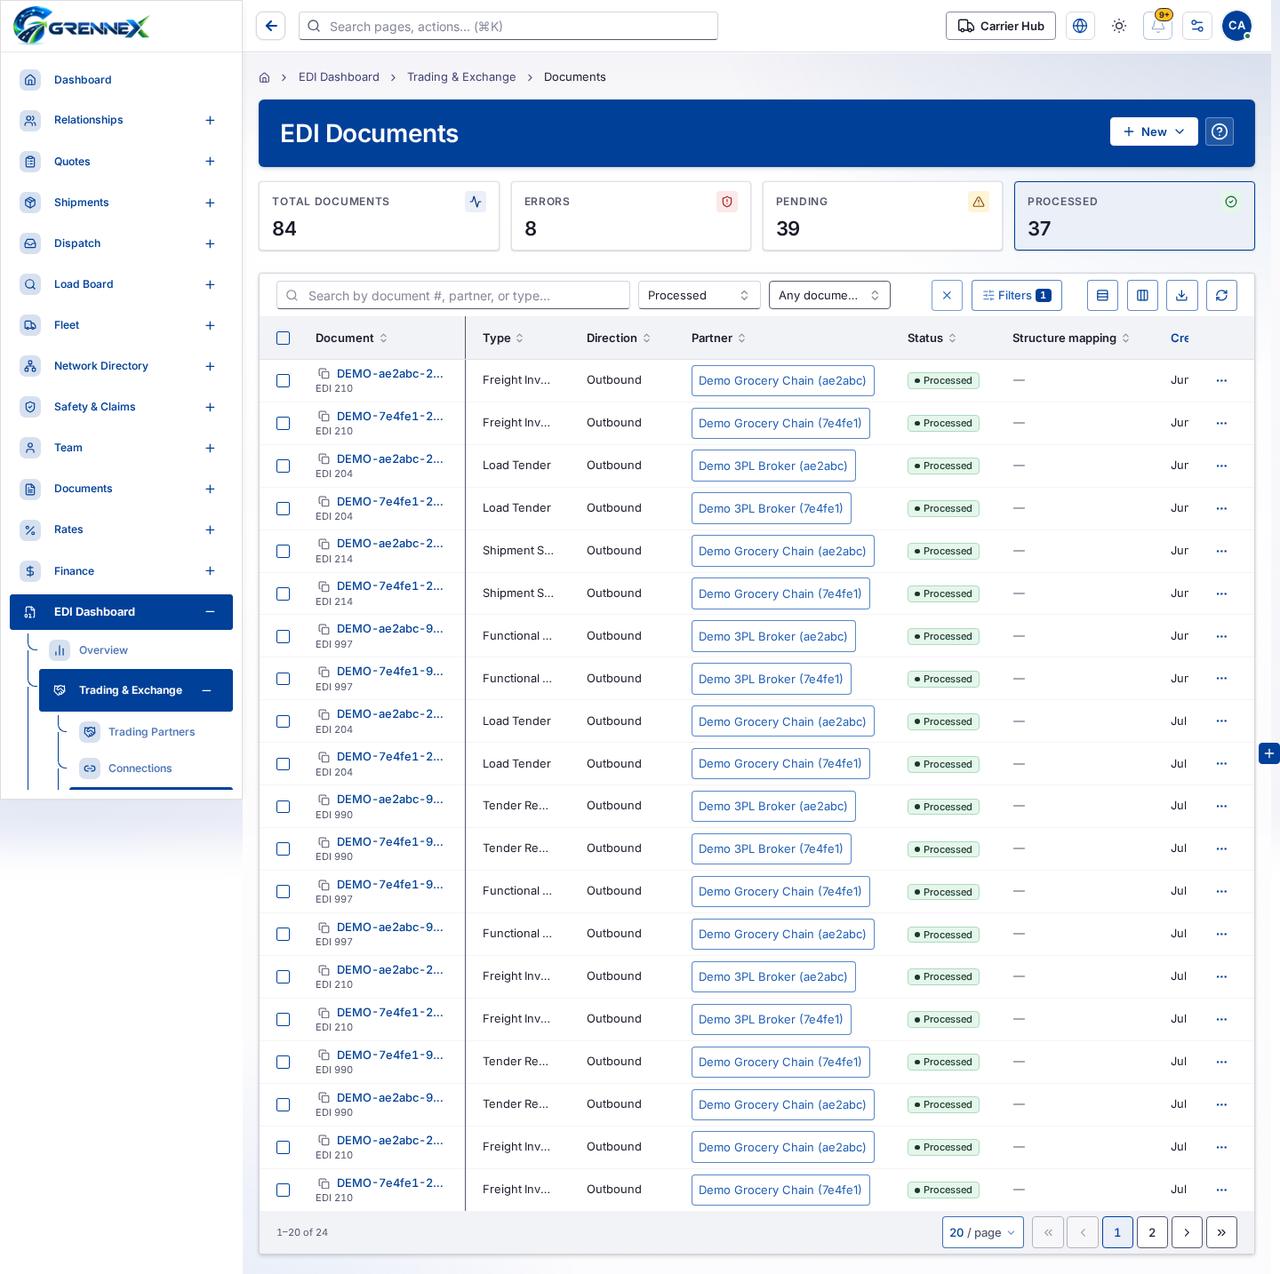Open the column visibility settings icon

pos(1142,295)
